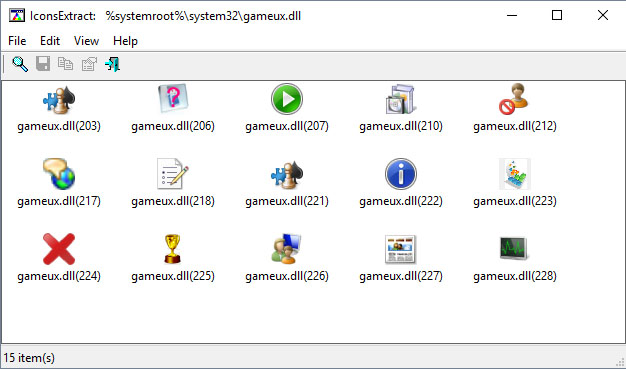
Task: Click the label text gameux.dll(207)
Action: point(287,126)
